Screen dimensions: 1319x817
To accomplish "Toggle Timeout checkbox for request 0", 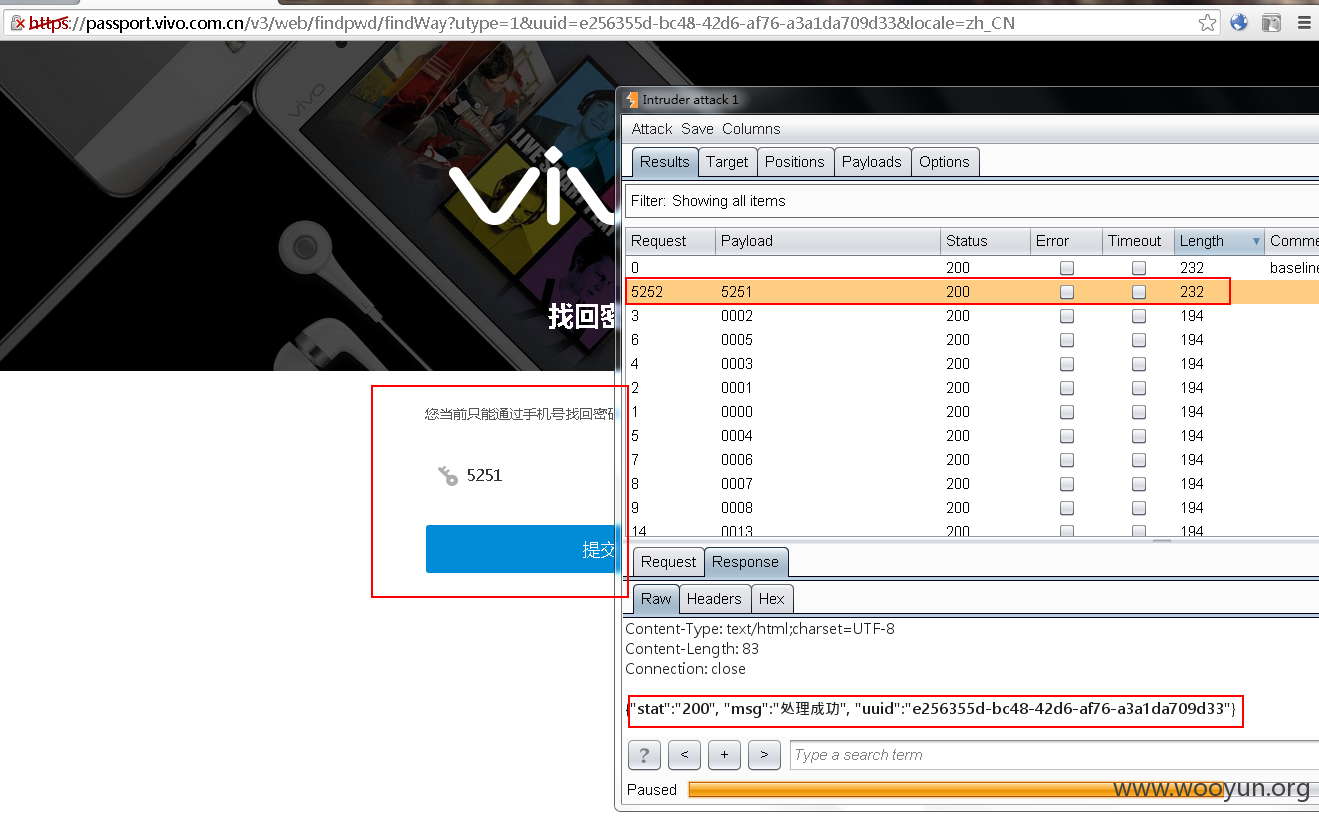I will (x=1139, y=268).
